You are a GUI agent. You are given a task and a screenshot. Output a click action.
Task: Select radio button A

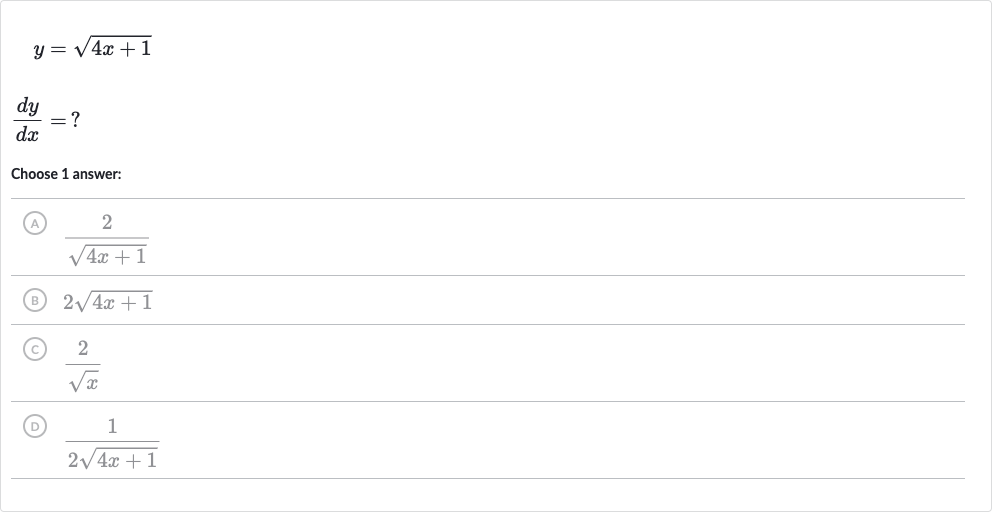(35, 223)
